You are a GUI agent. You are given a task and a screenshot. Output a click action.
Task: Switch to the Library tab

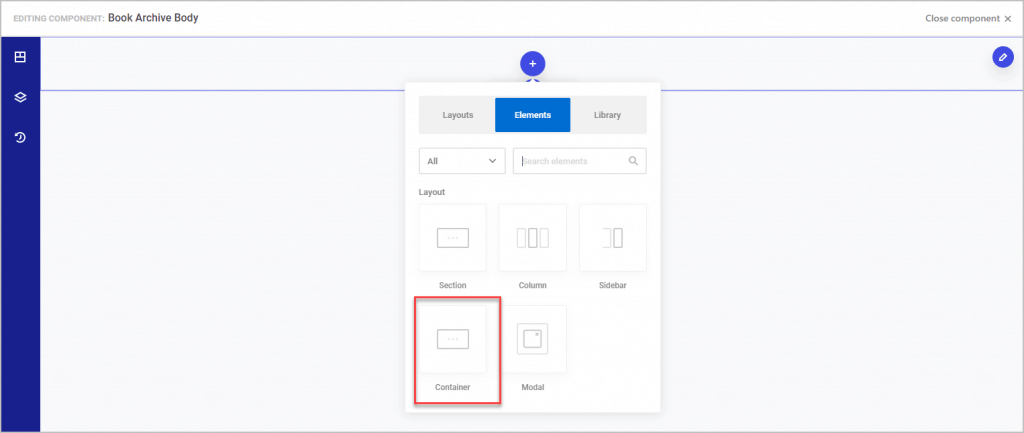tap(607, 115)
